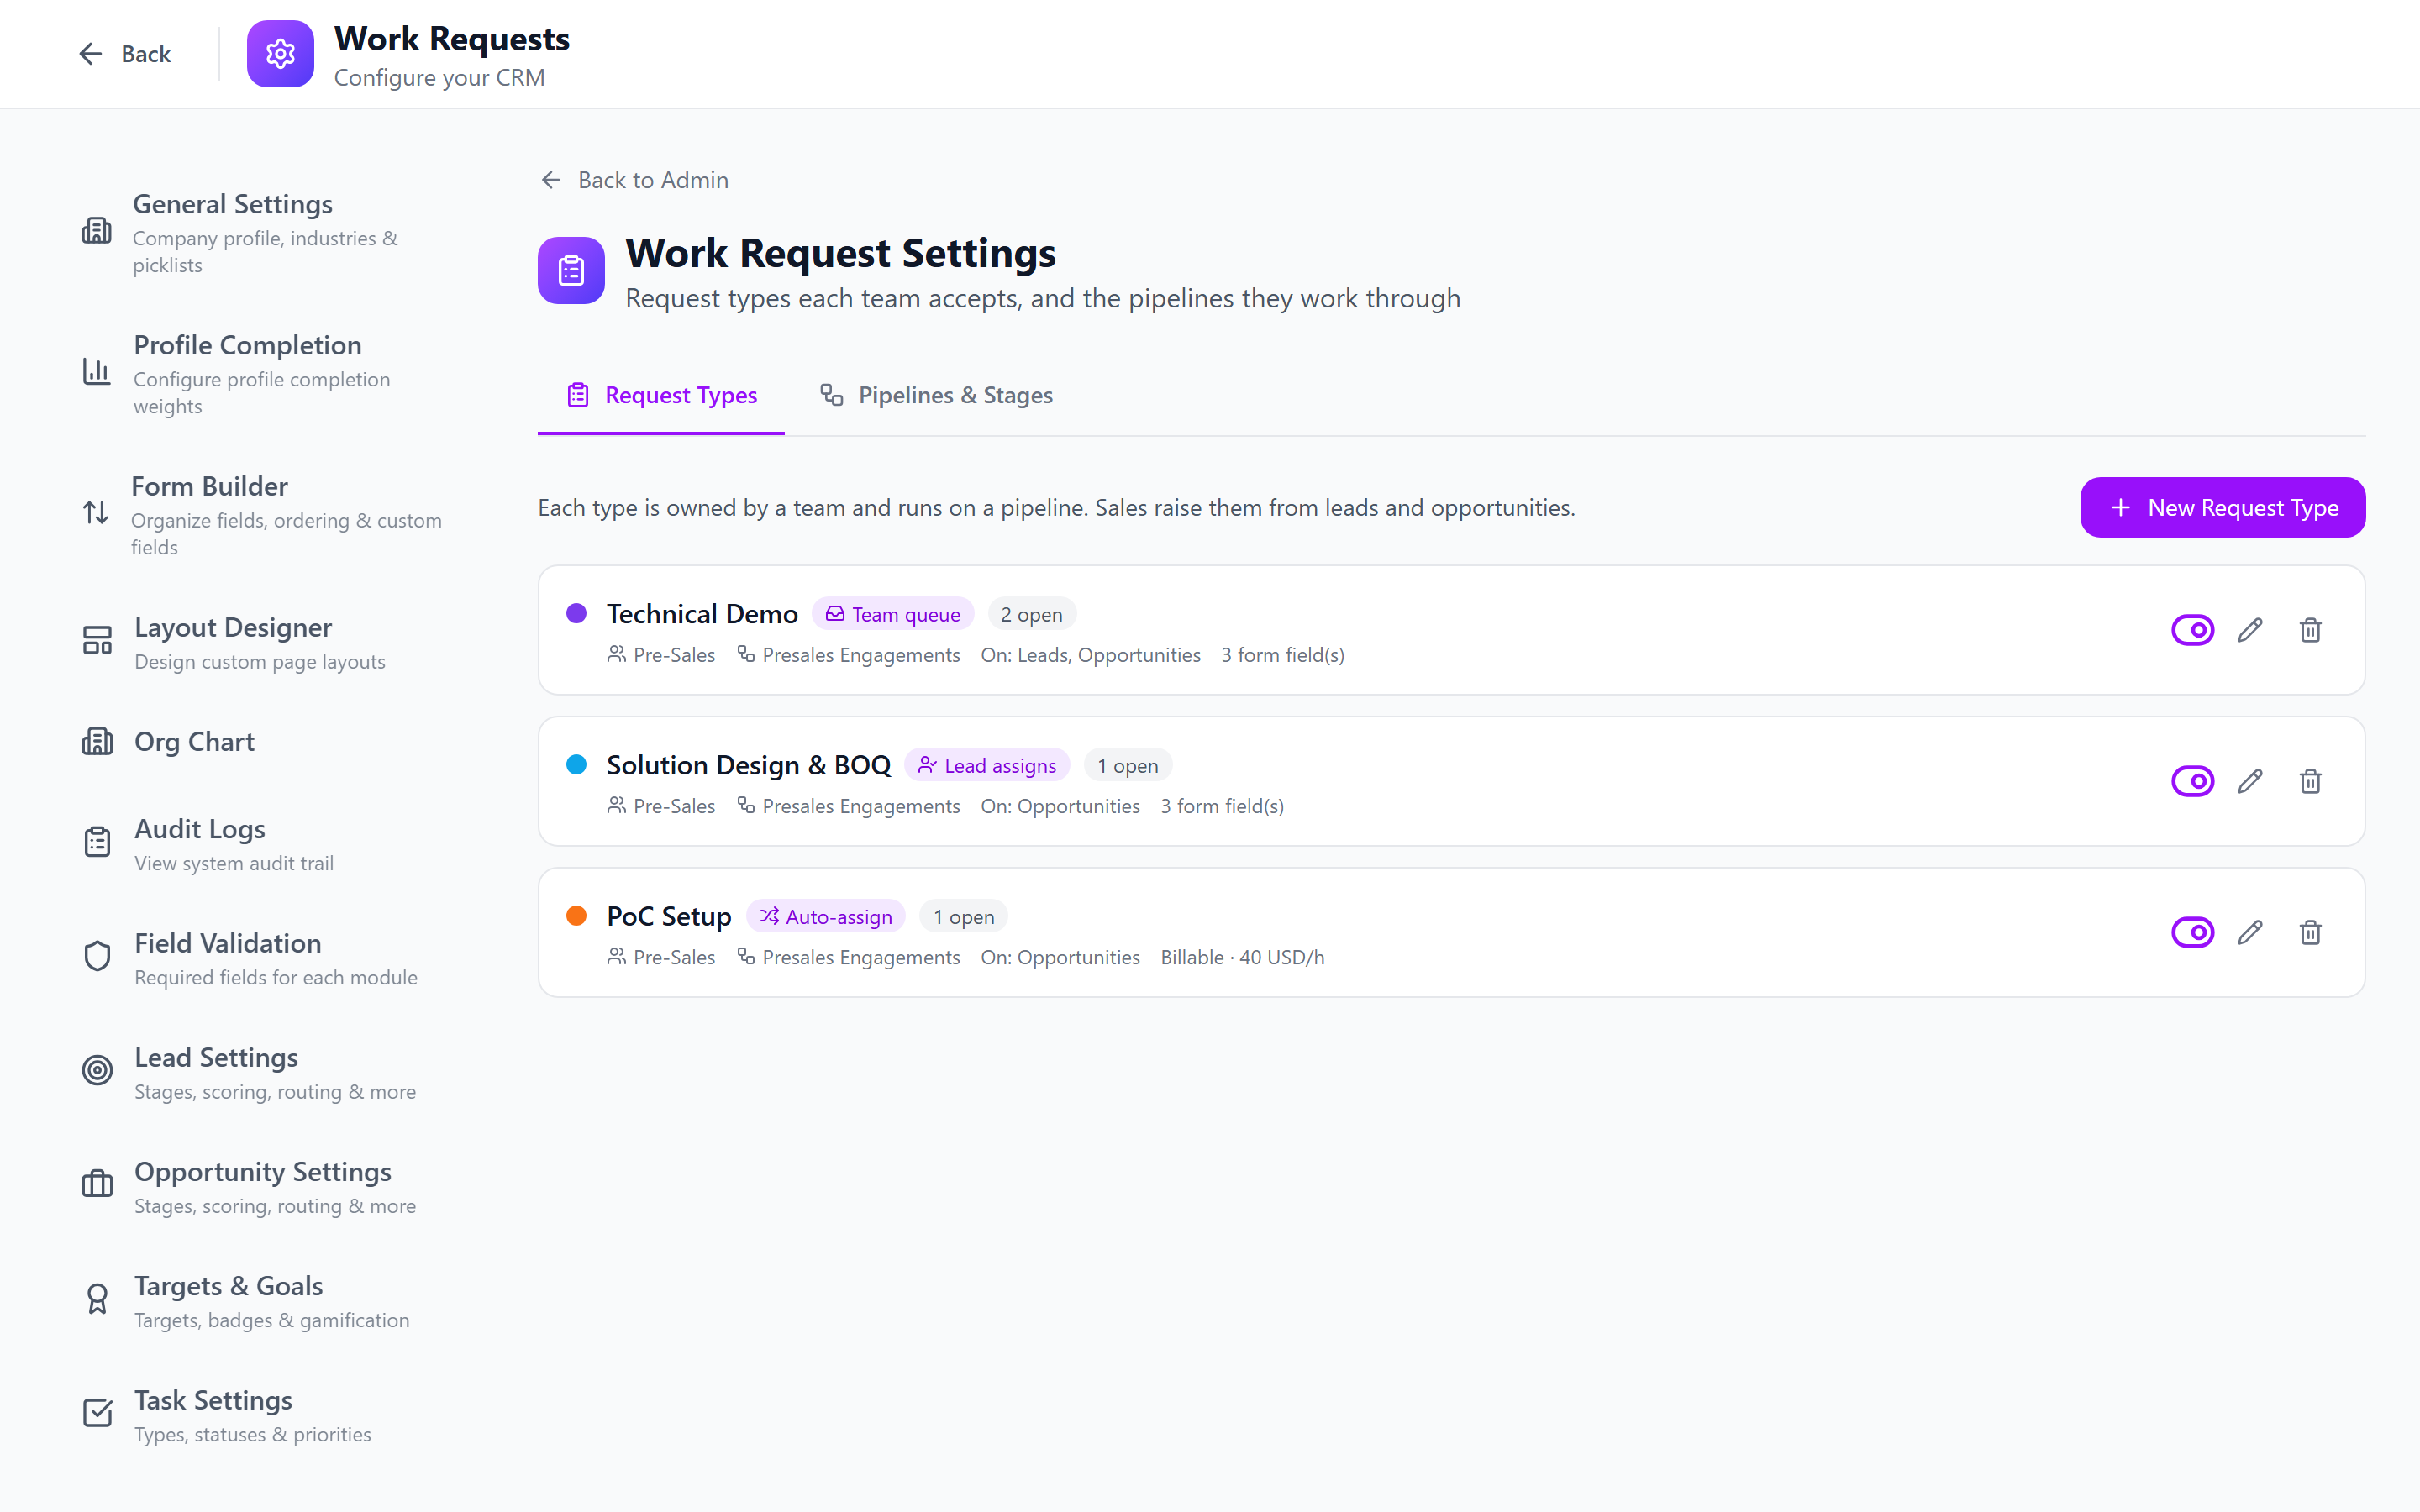Toggle PoC Setup active switch
2420x1512 pixels.
coord(2192,932)
